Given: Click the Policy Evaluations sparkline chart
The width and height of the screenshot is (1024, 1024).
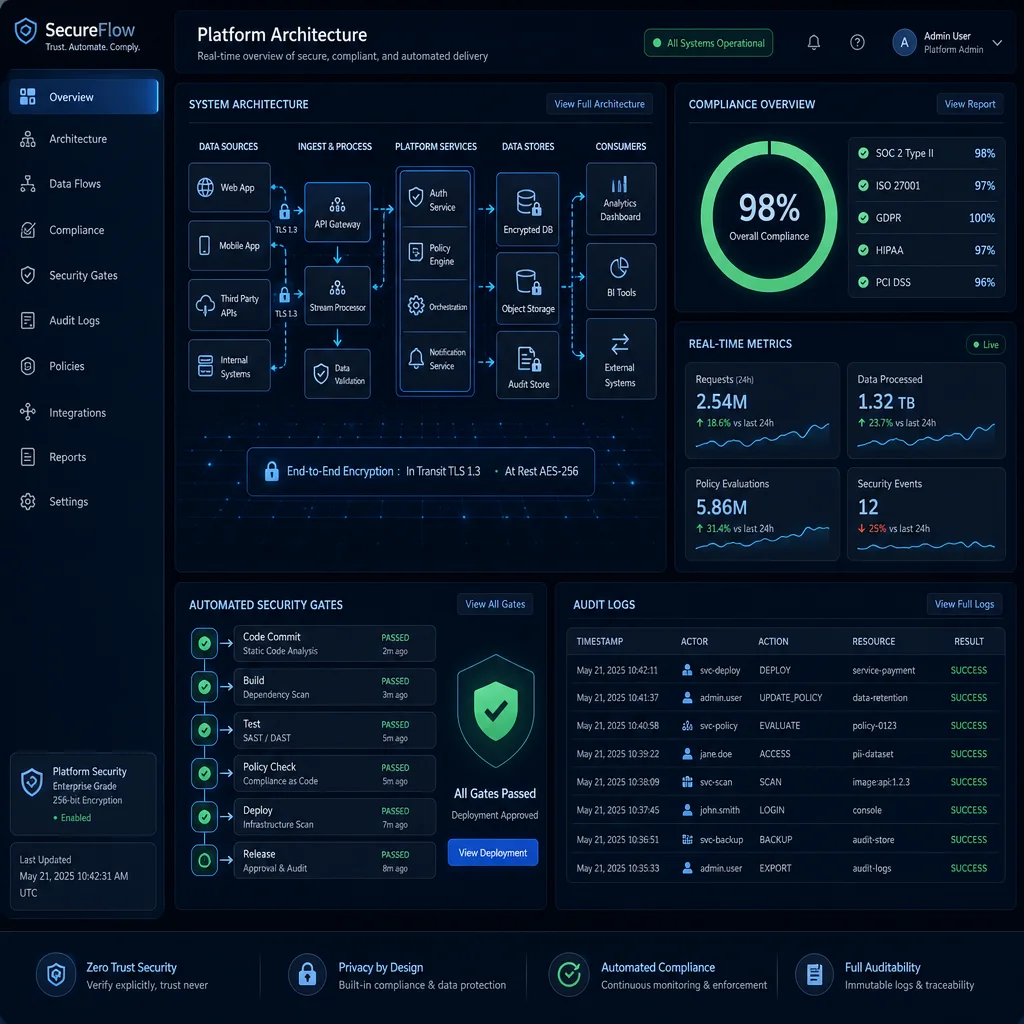Looking at the screenshot, I should pos(762,538).
